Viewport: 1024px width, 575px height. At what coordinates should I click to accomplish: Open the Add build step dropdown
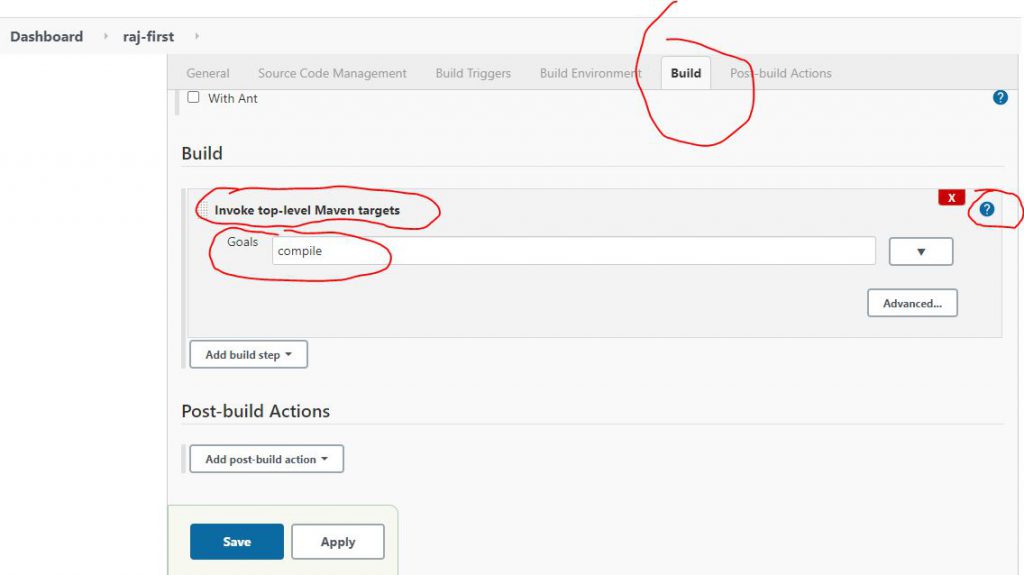[248, 355]
